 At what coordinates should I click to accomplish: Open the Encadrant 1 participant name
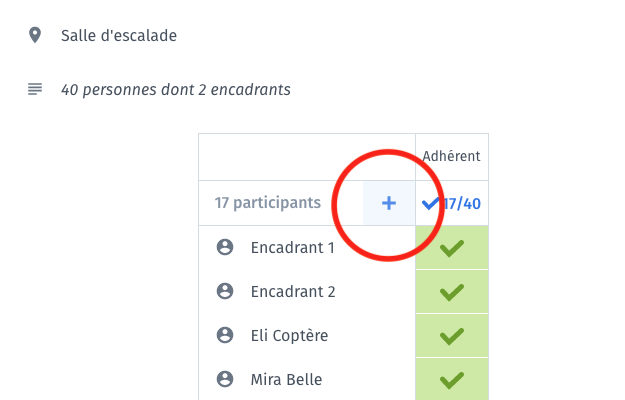pyautogui.click(x=292, y=248)
